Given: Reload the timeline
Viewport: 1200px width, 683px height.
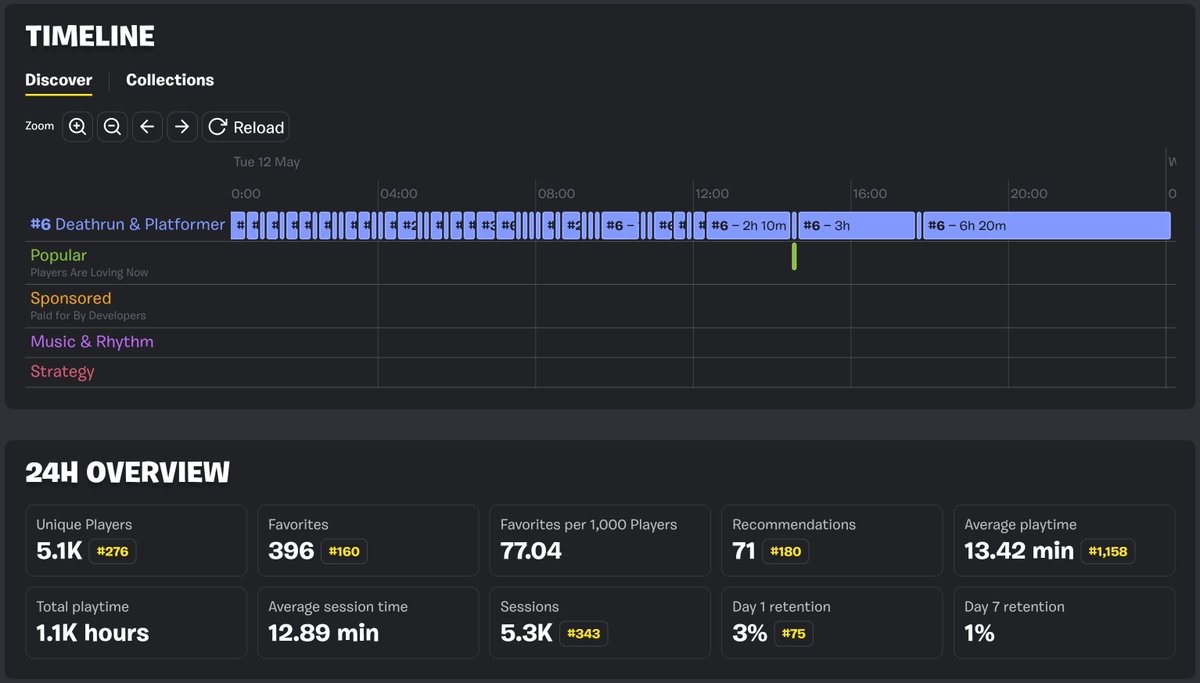Looking at the screenshot, I should coord(246,127).
